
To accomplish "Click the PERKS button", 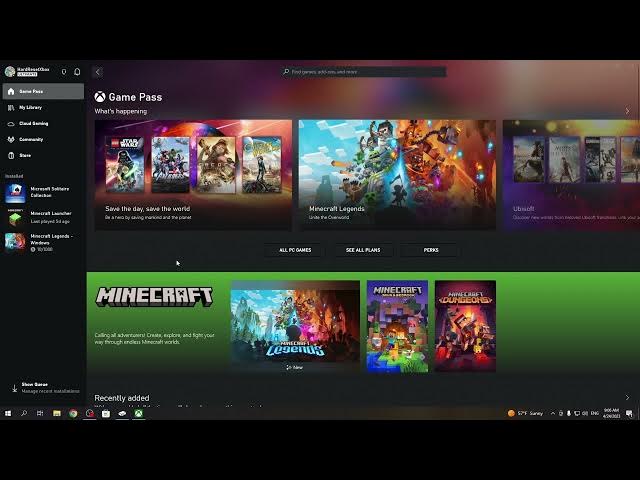I will pyautogui.click(x=431, y=250).
